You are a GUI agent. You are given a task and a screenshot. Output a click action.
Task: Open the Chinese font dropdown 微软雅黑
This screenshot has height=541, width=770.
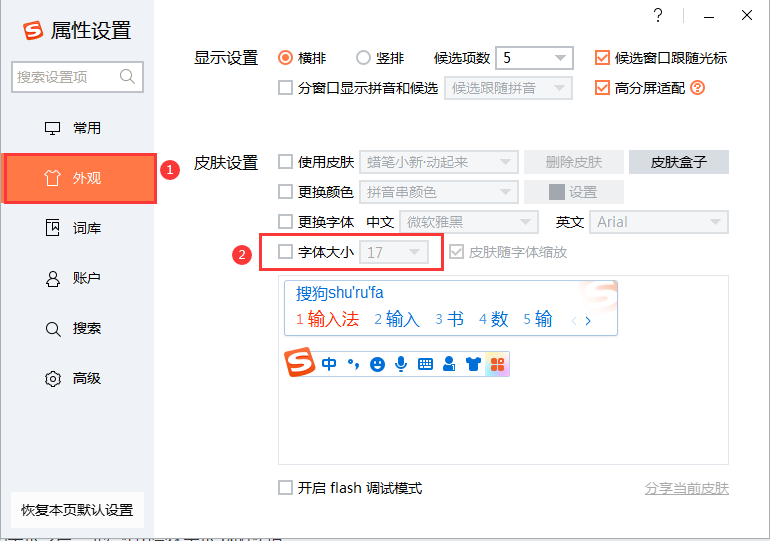[469, 222]
